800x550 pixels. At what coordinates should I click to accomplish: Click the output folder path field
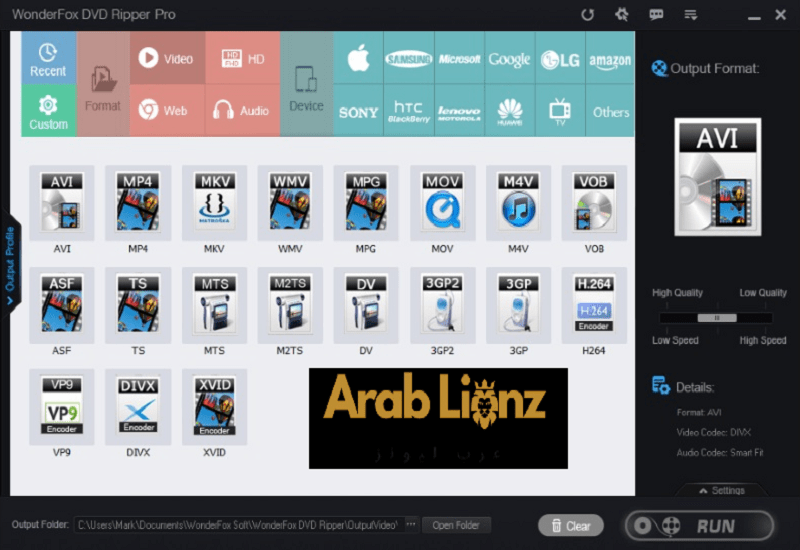pyautogui.click(x=239, y=525)
